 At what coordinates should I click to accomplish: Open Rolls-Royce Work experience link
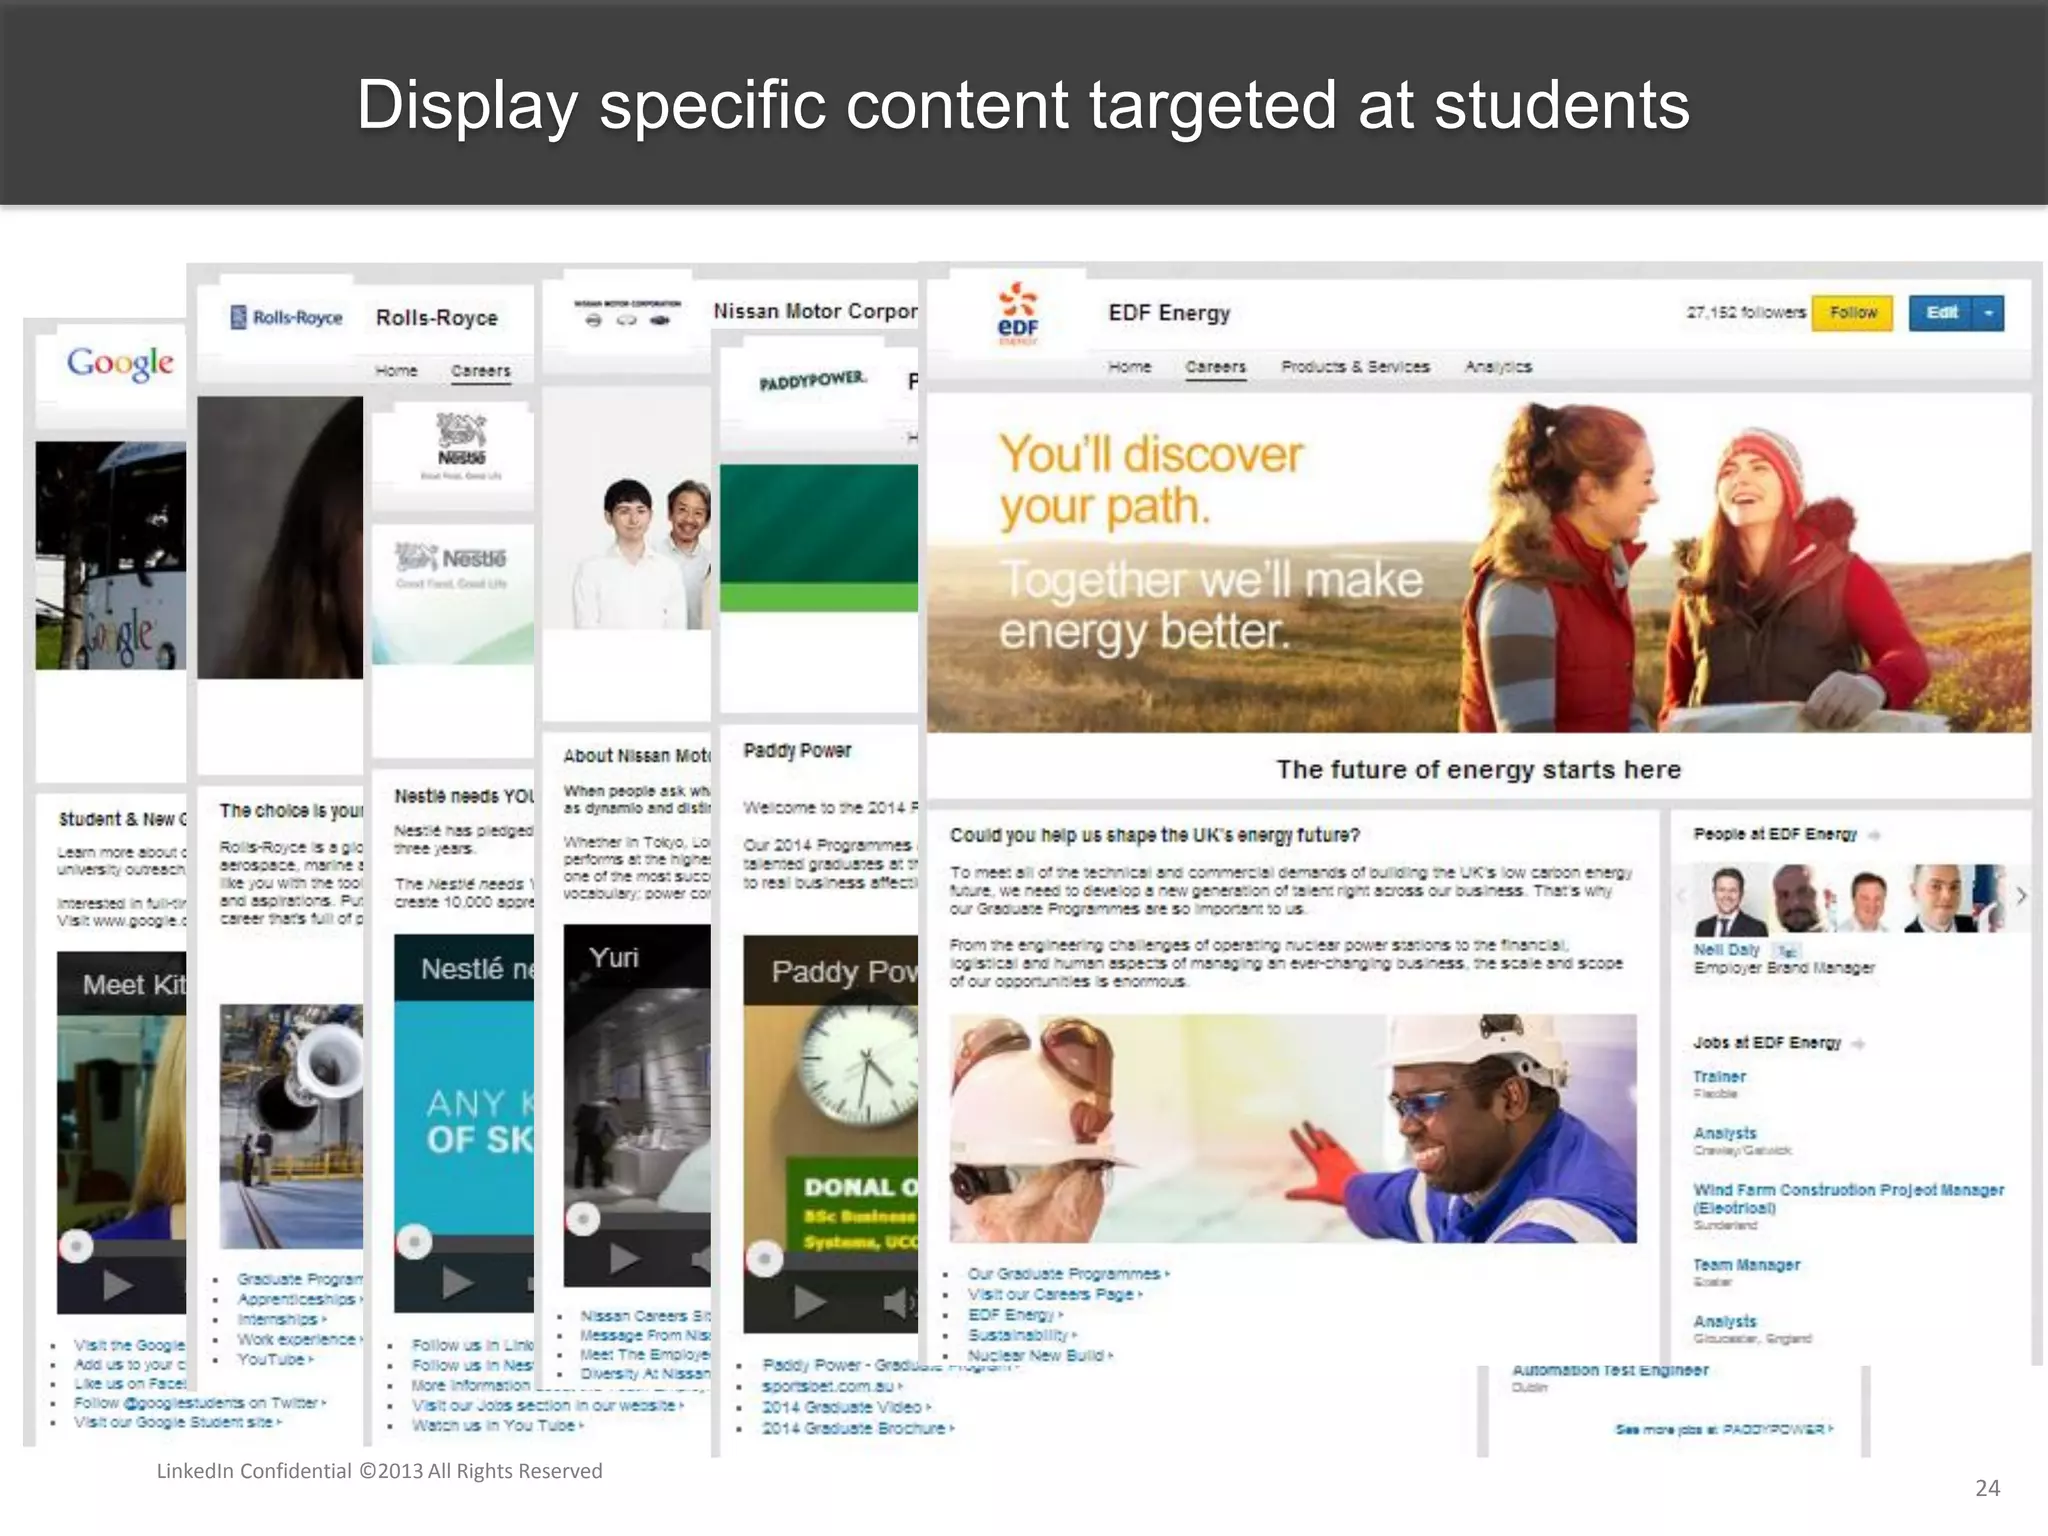coord(299,1339)
